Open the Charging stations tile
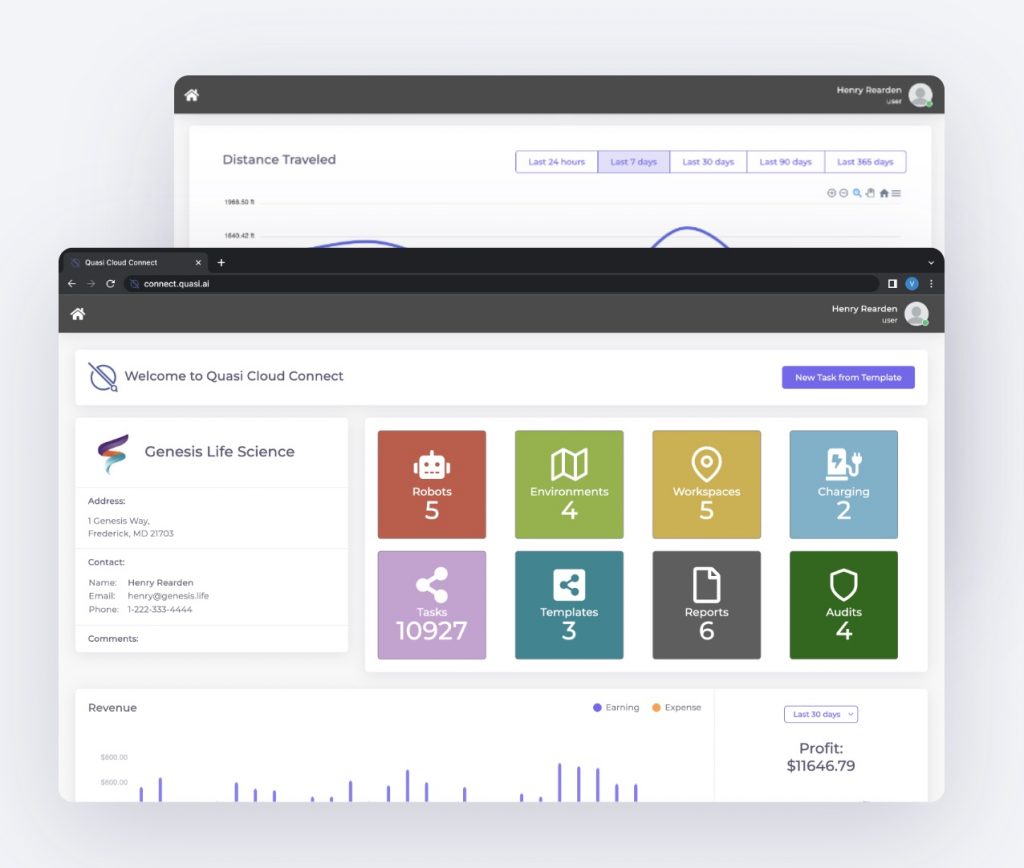 843,485
